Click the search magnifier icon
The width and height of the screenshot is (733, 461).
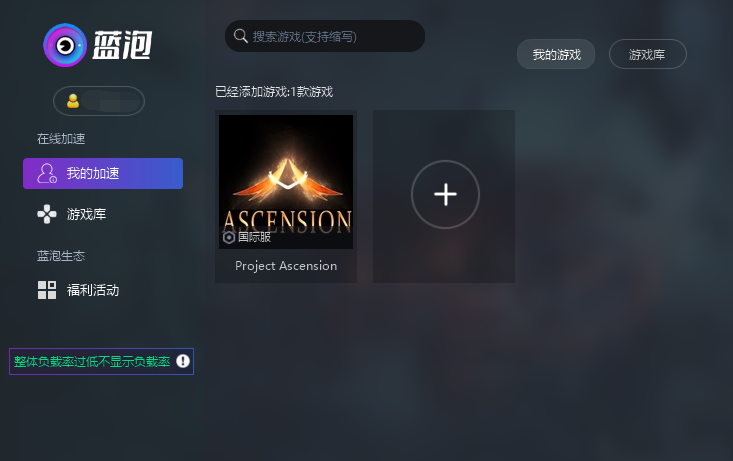pos(241,36)
